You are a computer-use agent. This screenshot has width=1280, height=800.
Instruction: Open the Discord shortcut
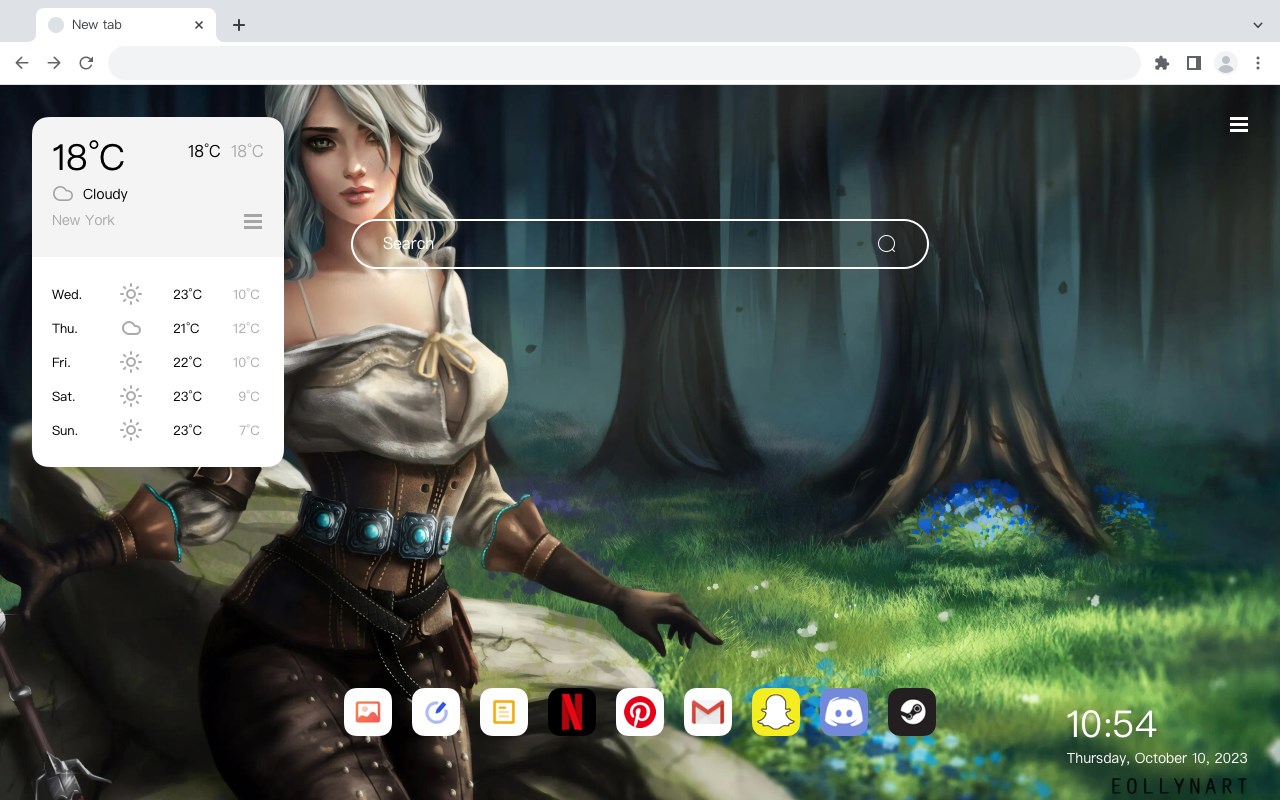coord(844,712)
